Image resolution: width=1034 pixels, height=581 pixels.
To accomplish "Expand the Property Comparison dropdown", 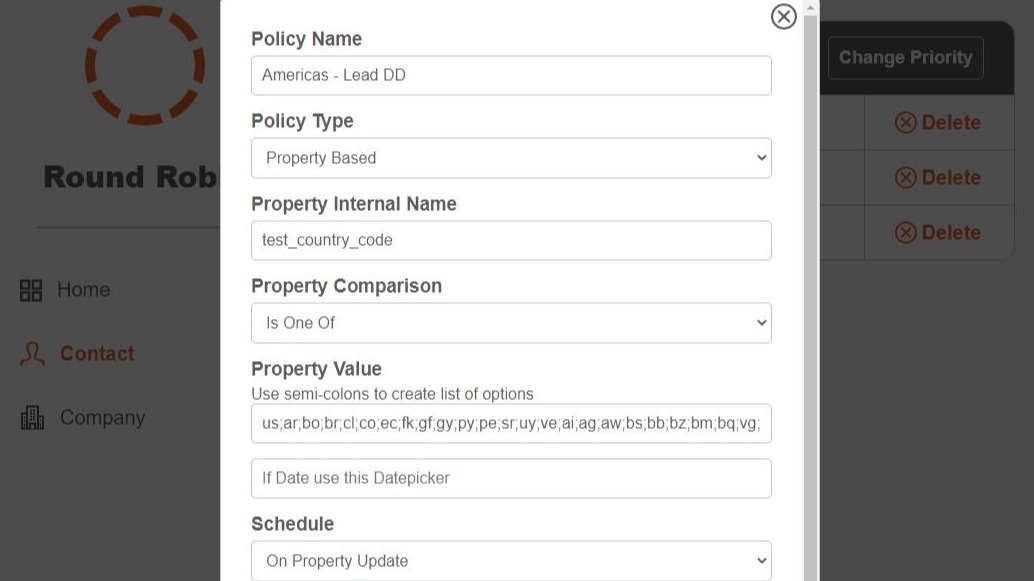I will [x=511, y=323].
